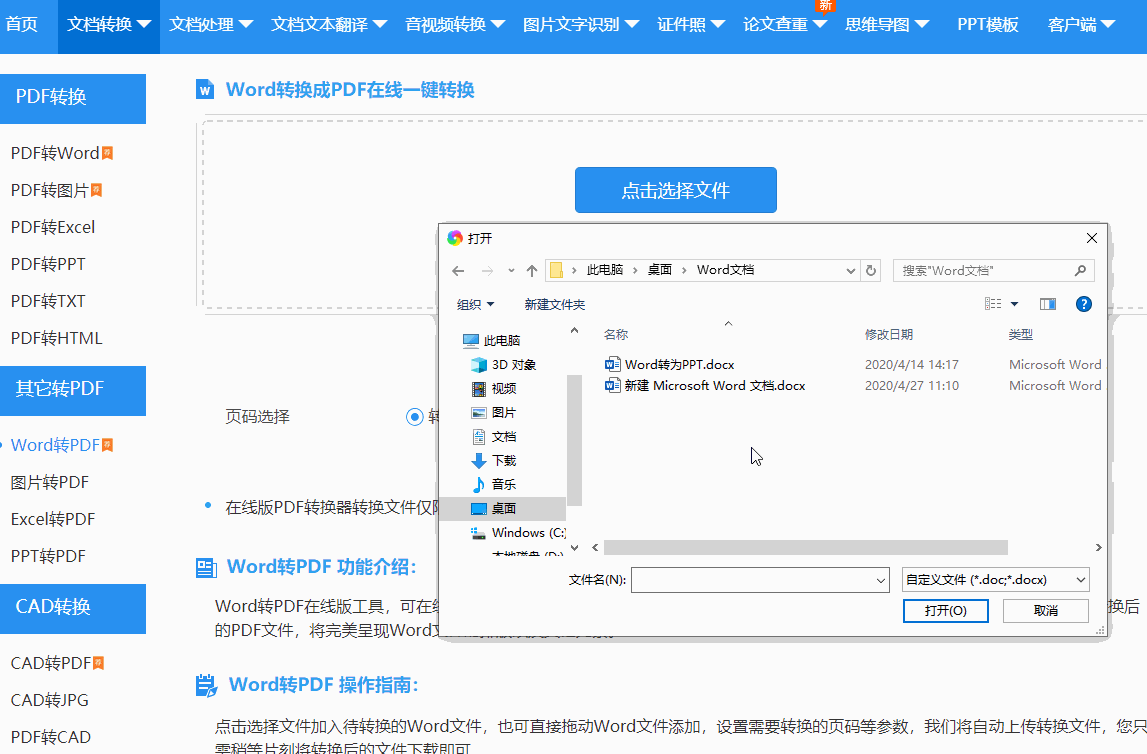Open PDF转TXT in sidebar

click(x=48, y=301)
